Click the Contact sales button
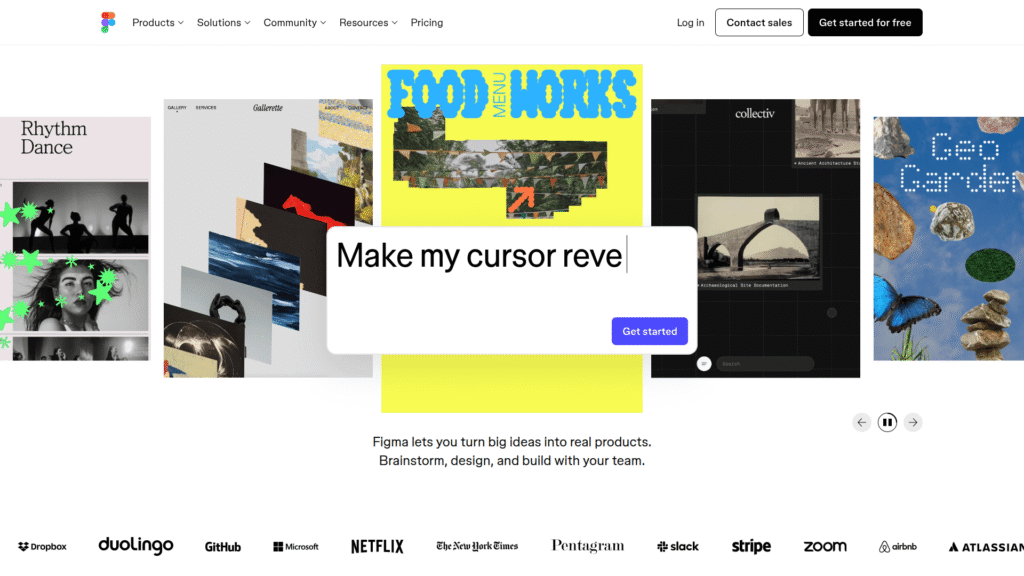The height and width of the screenshot is (576, 1024). click(759, 22)
